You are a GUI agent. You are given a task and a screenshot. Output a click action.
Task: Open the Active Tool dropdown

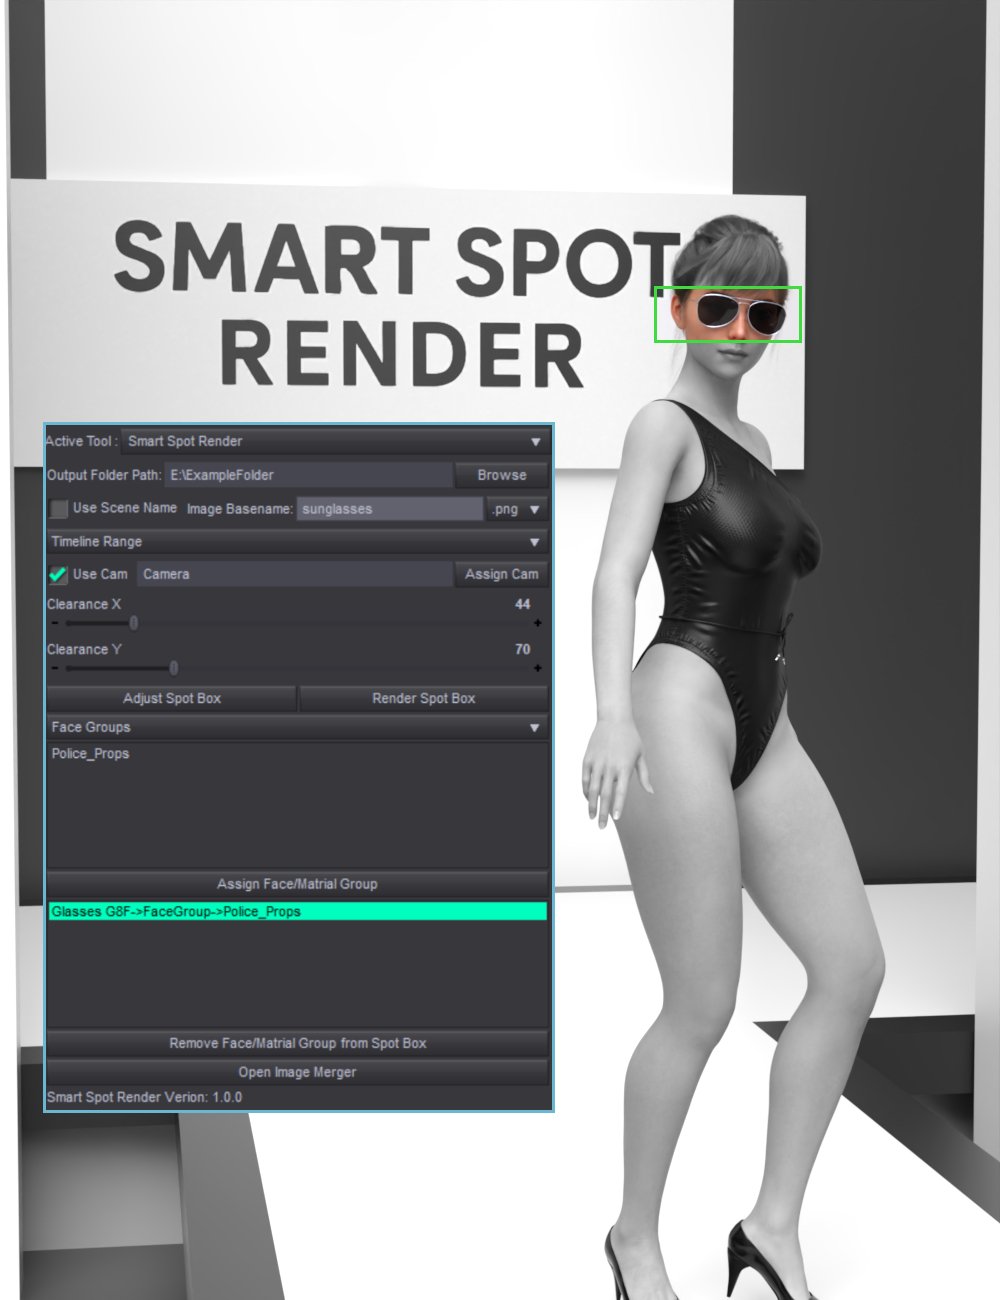click(x=537, y=441)
